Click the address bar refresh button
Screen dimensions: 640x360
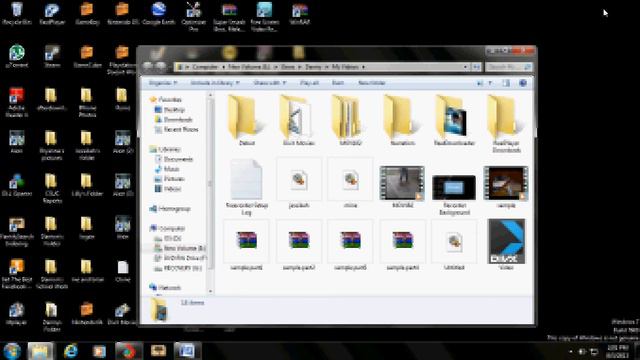click(x=476, y=67)
